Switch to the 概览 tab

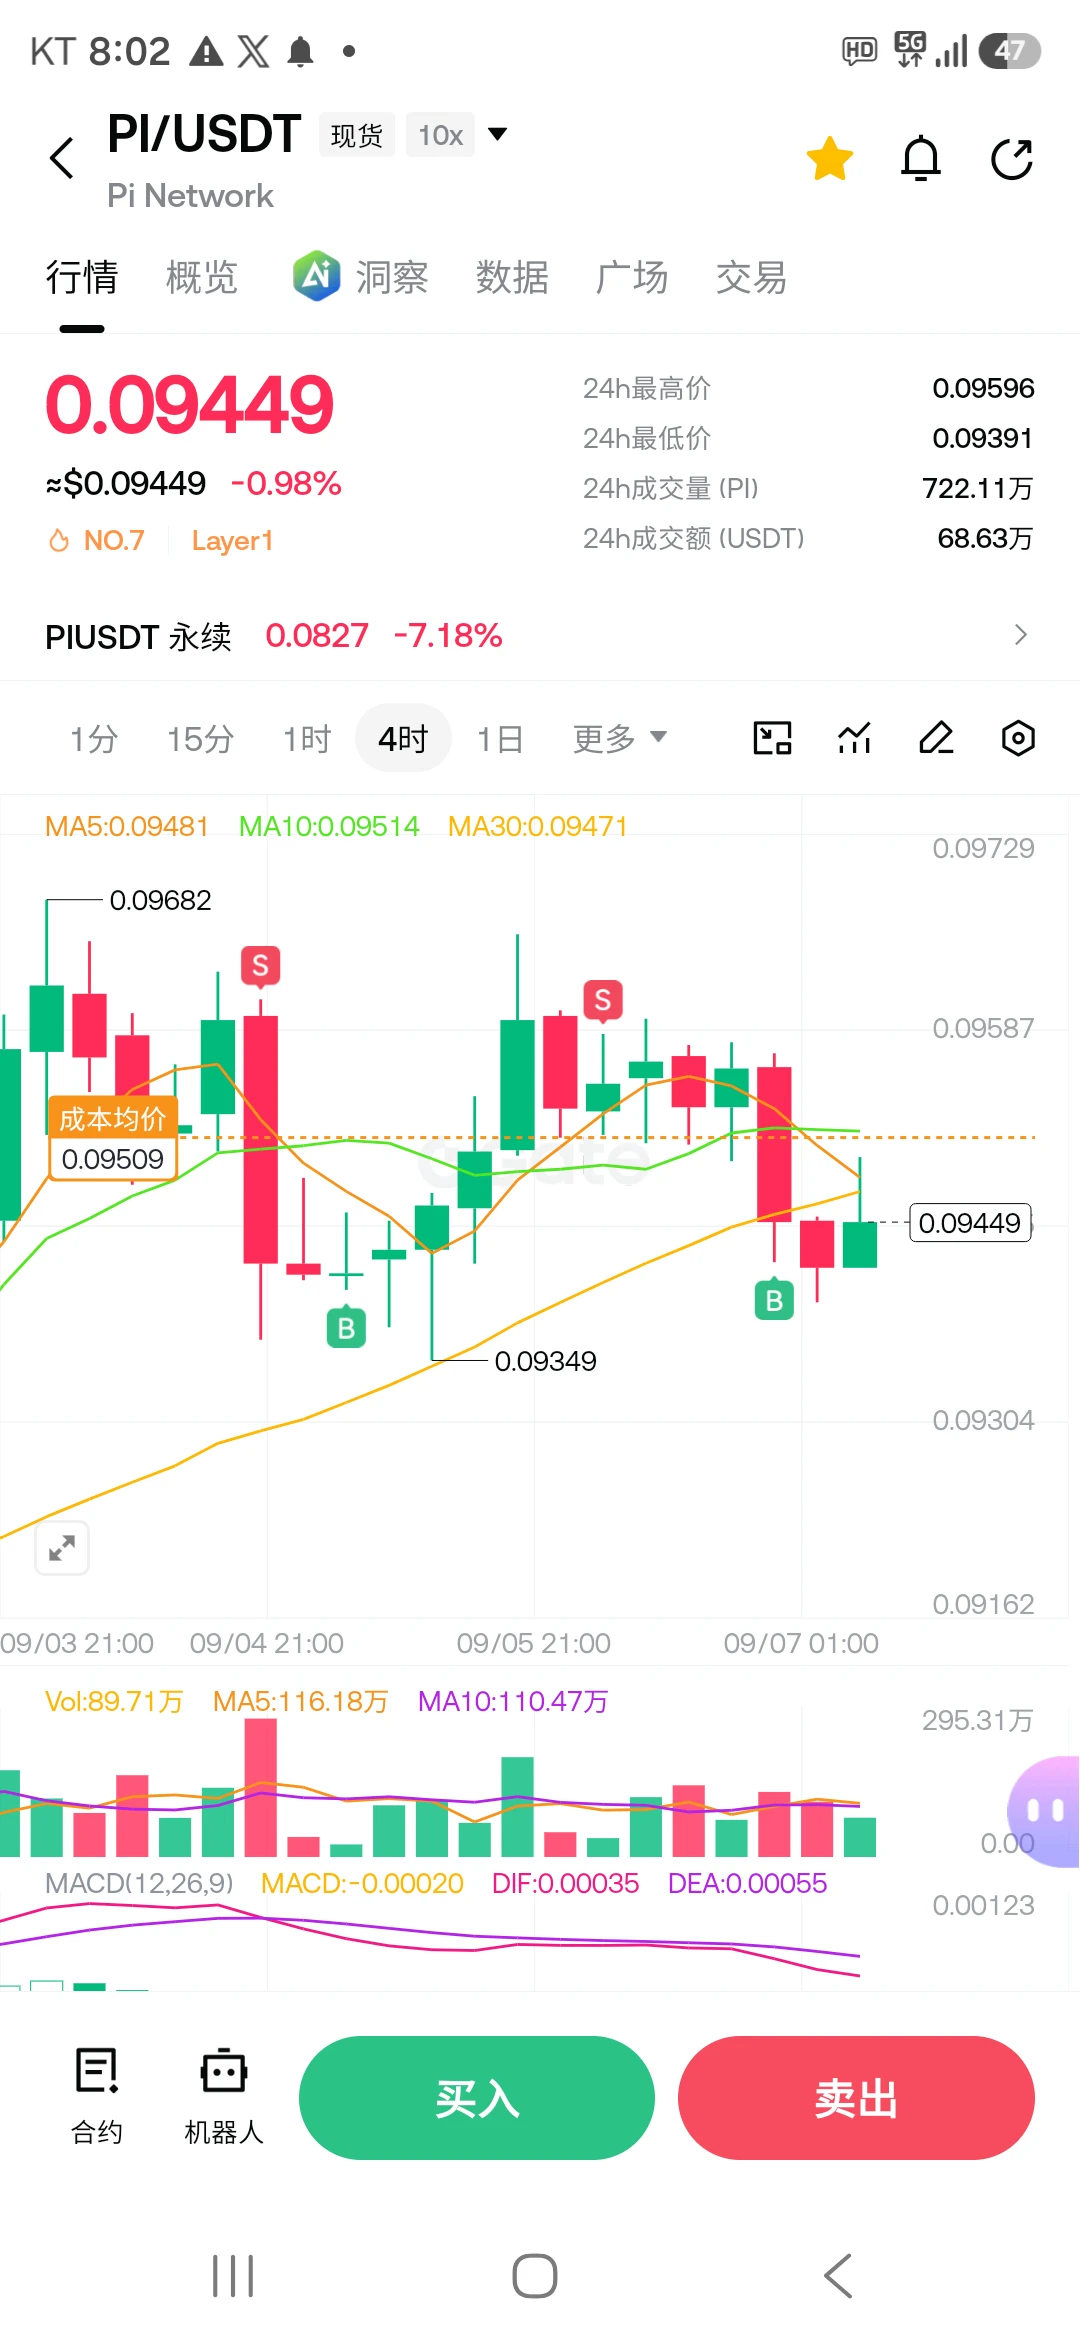tap(202, 277)
